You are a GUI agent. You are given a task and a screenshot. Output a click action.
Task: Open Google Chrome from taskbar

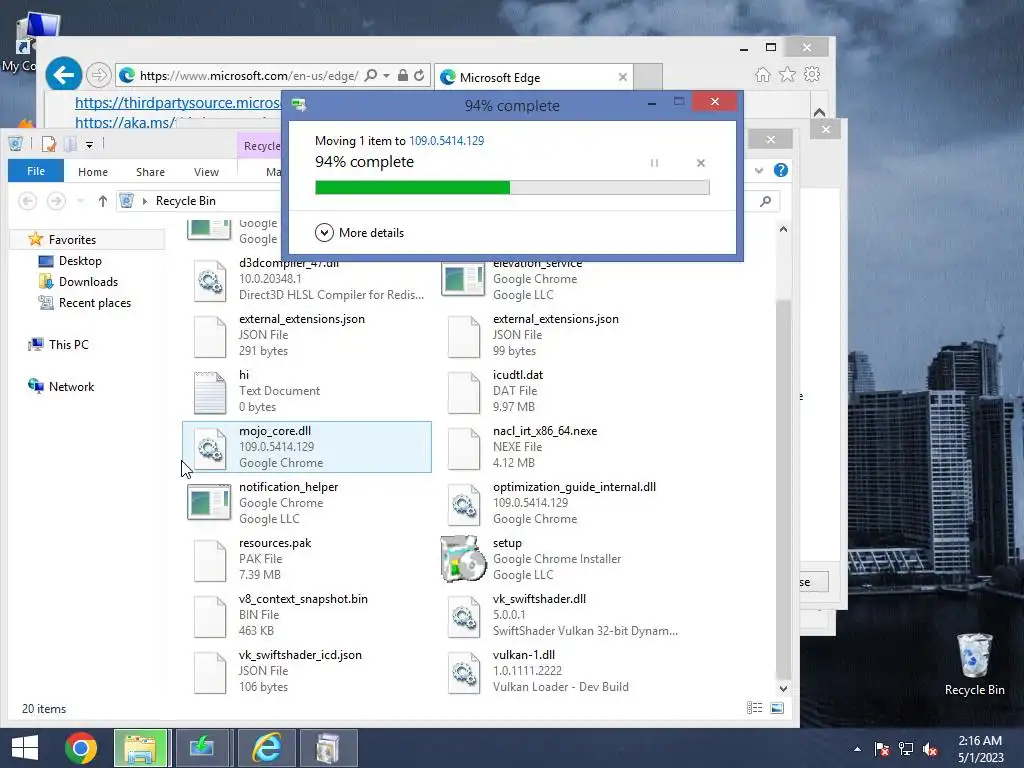point(81,748)
